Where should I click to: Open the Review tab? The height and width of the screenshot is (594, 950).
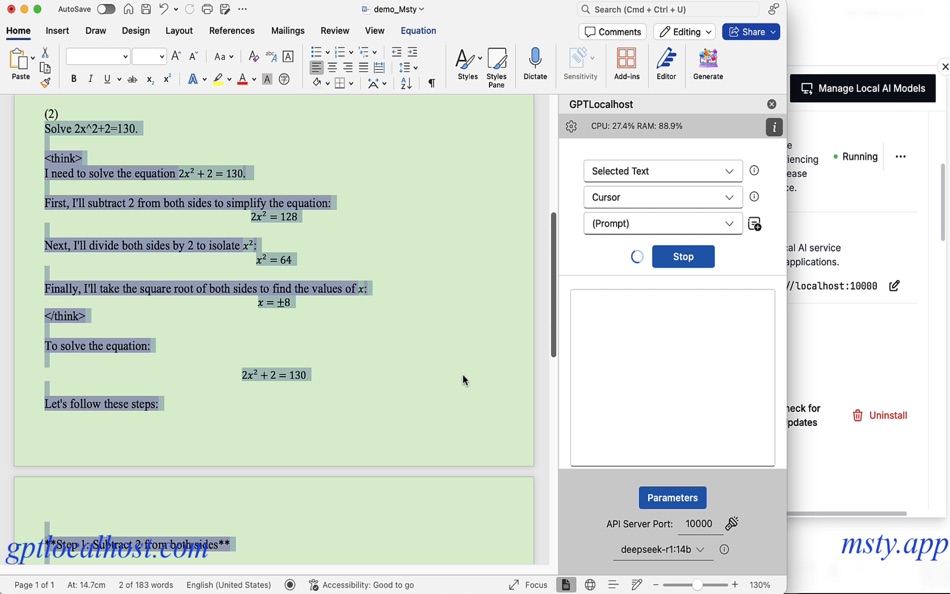click(334, 30)
